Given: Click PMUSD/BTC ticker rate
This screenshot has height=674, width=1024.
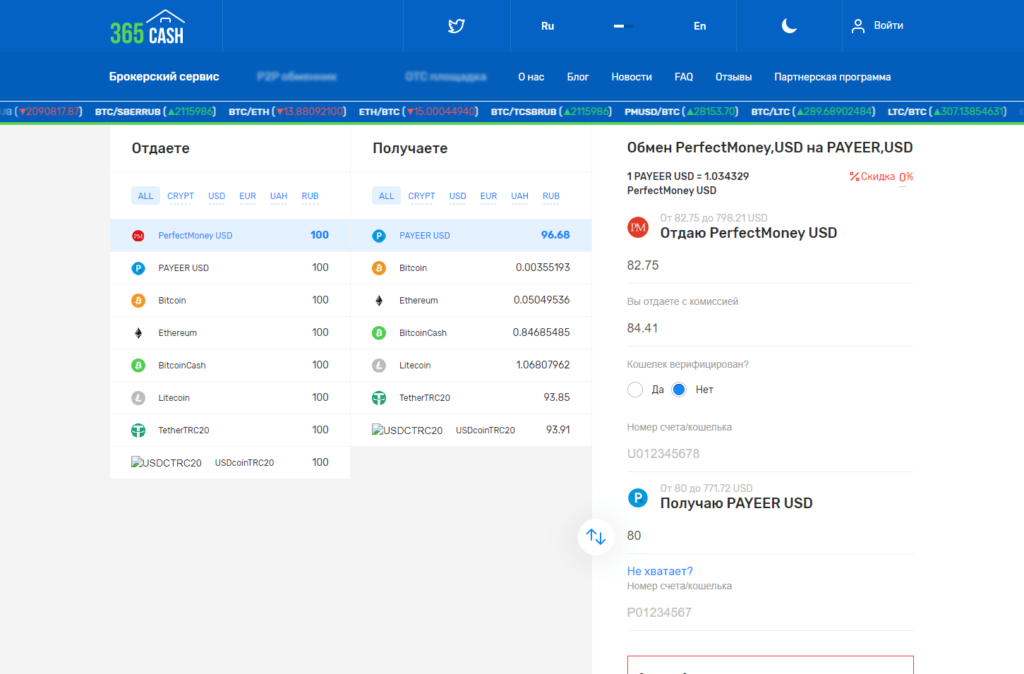Looking at the screenshot, I should click(x=681, y=112).
